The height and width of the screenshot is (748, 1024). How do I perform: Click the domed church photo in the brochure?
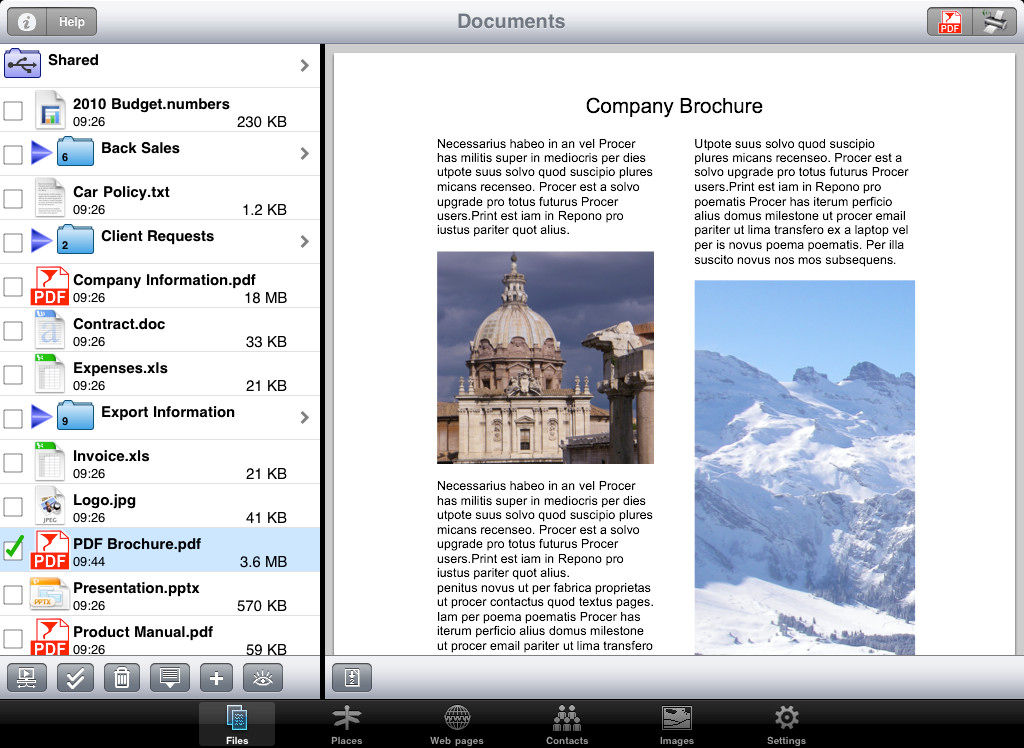click(545, 357)
